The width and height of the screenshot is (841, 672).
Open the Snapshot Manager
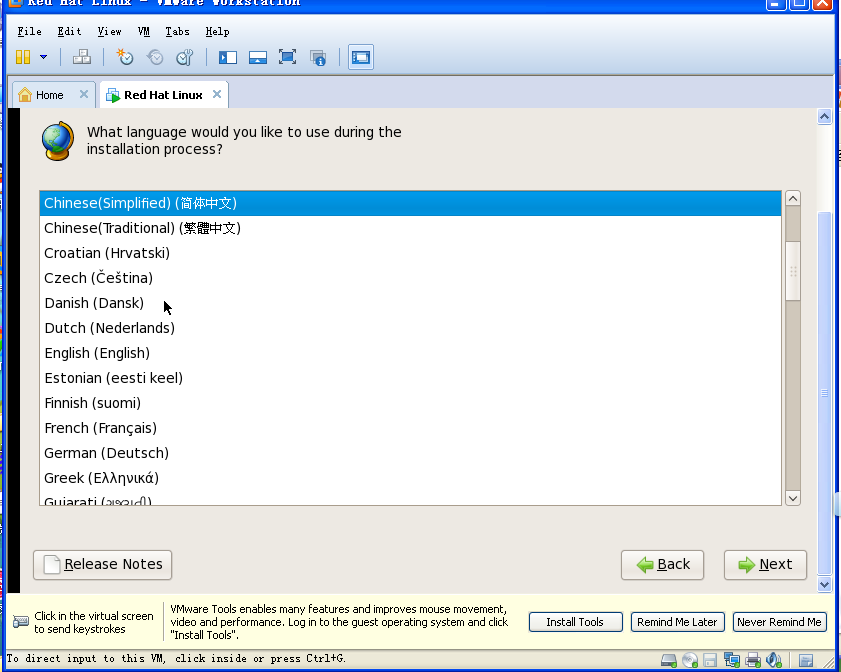click(184, 57)
